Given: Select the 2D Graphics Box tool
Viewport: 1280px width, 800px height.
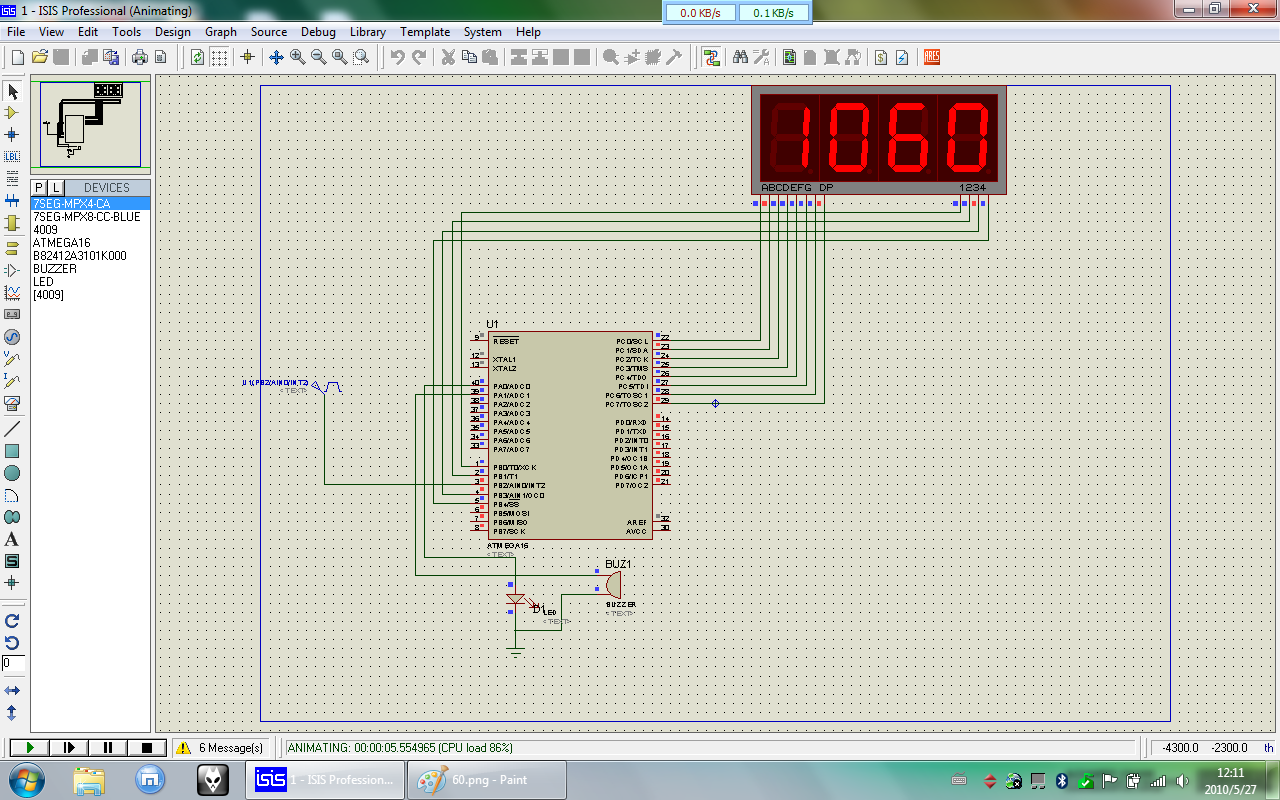Looking at the screenshot, I should (x=12, y=451).
